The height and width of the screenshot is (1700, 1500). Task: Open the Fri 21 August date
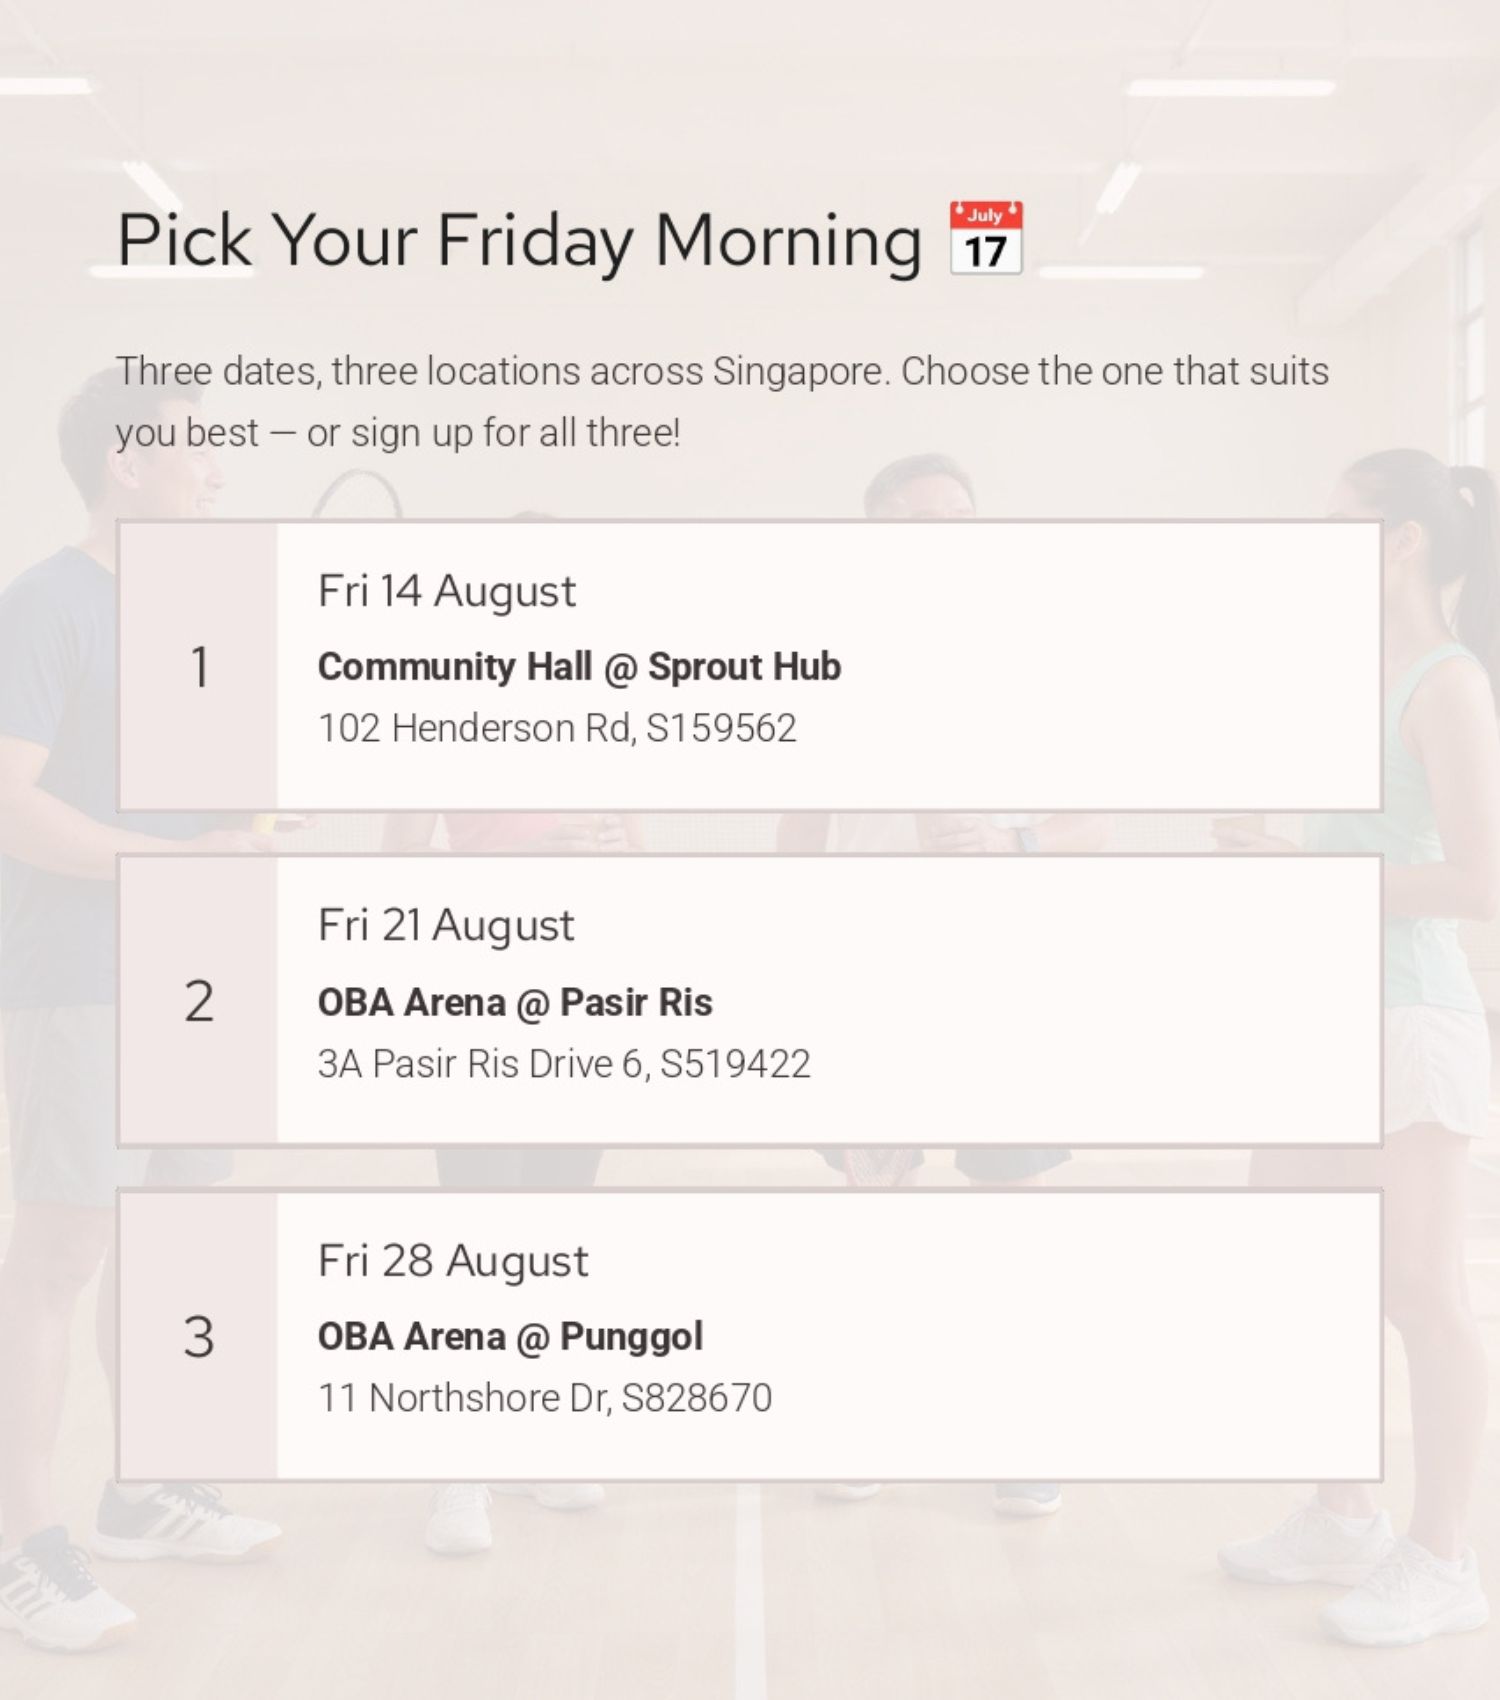point(446,925)
